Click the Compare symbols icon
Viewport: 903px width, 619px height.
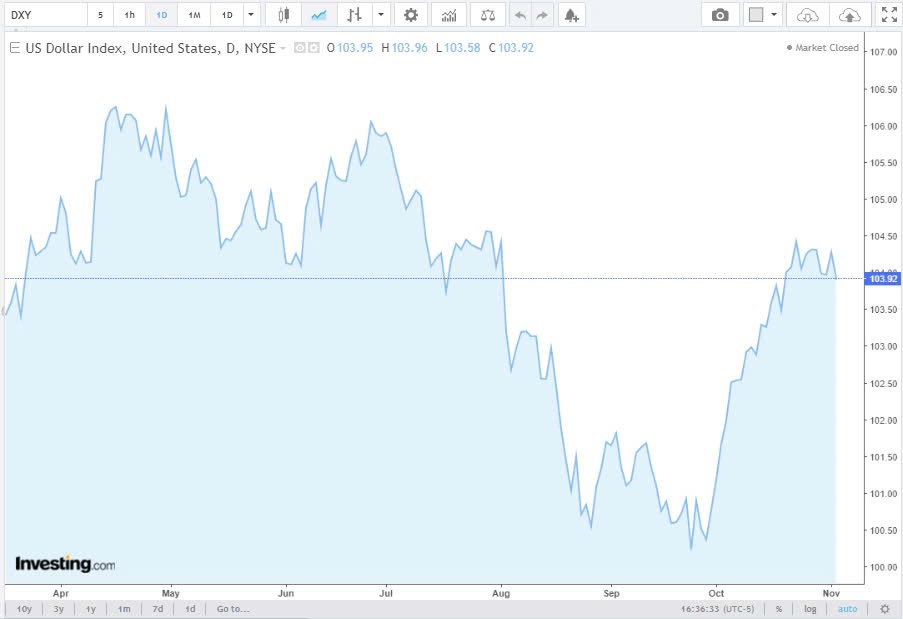[487, 14]
